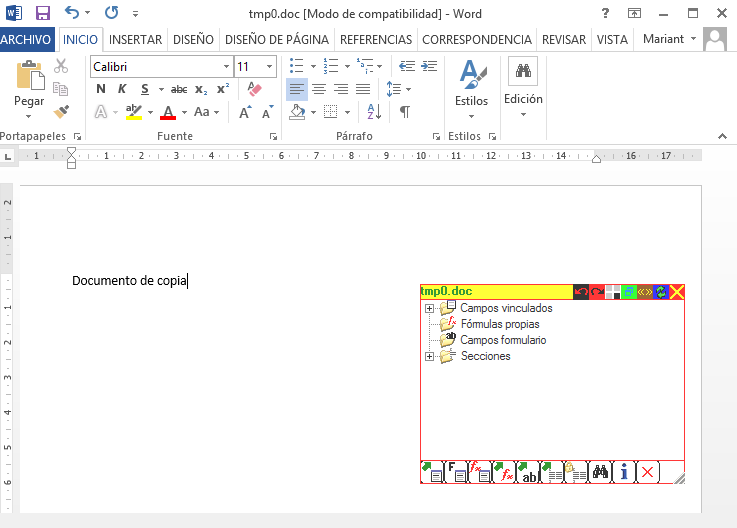Open the font color dropdown arrow

[x=184, y=112]
